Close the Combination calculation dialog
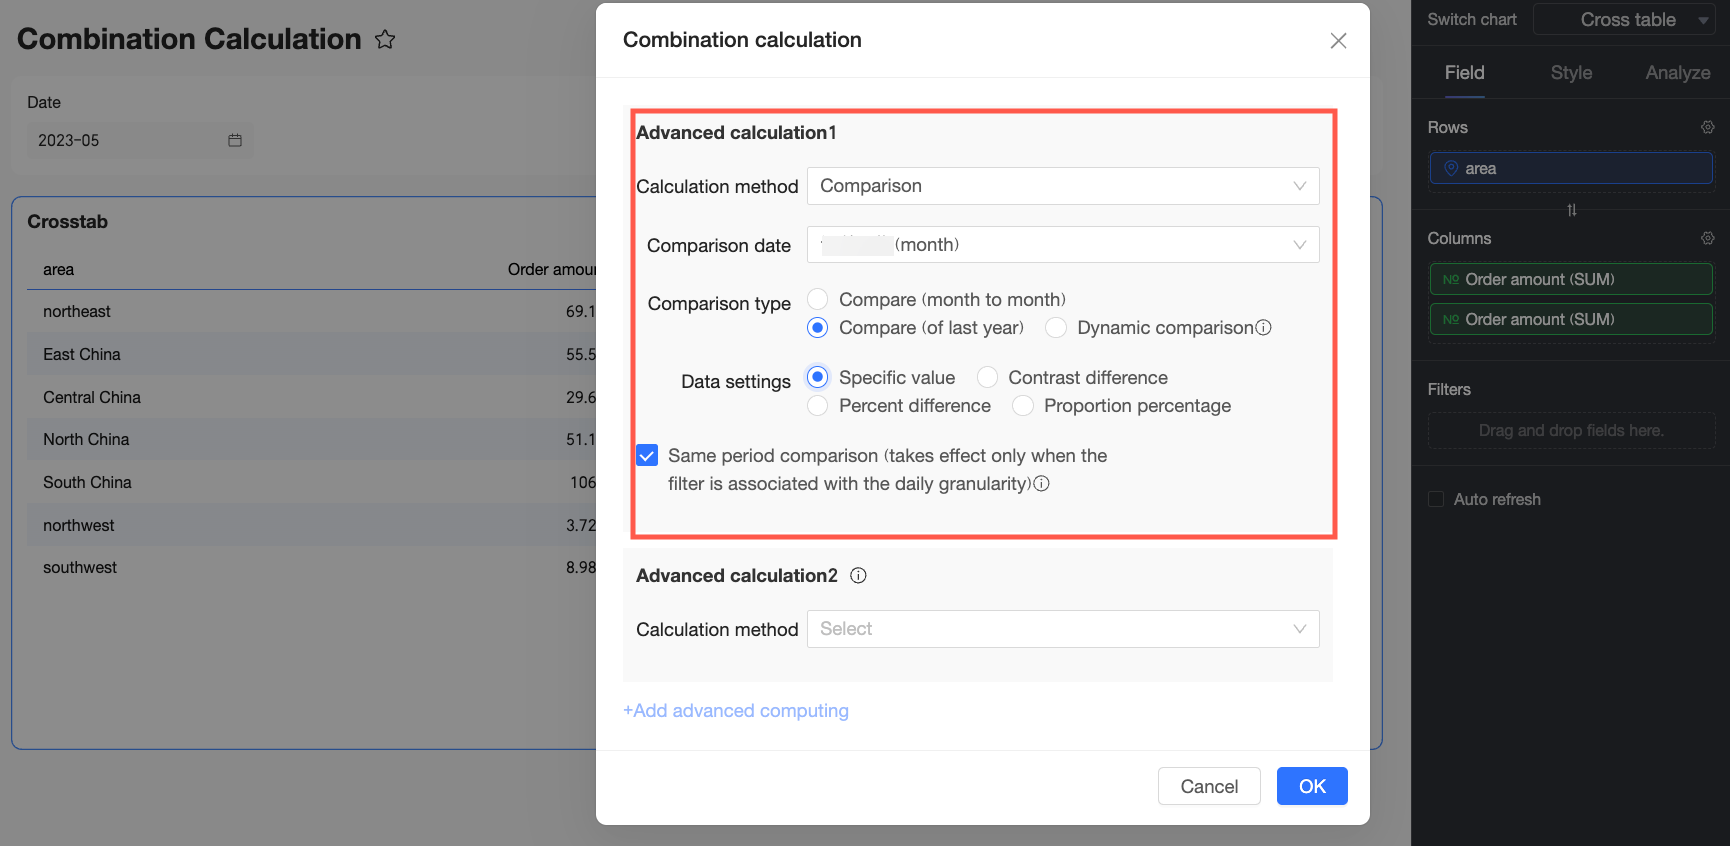The width and height of the screenshot is (1730, 846). point(1338,40)
